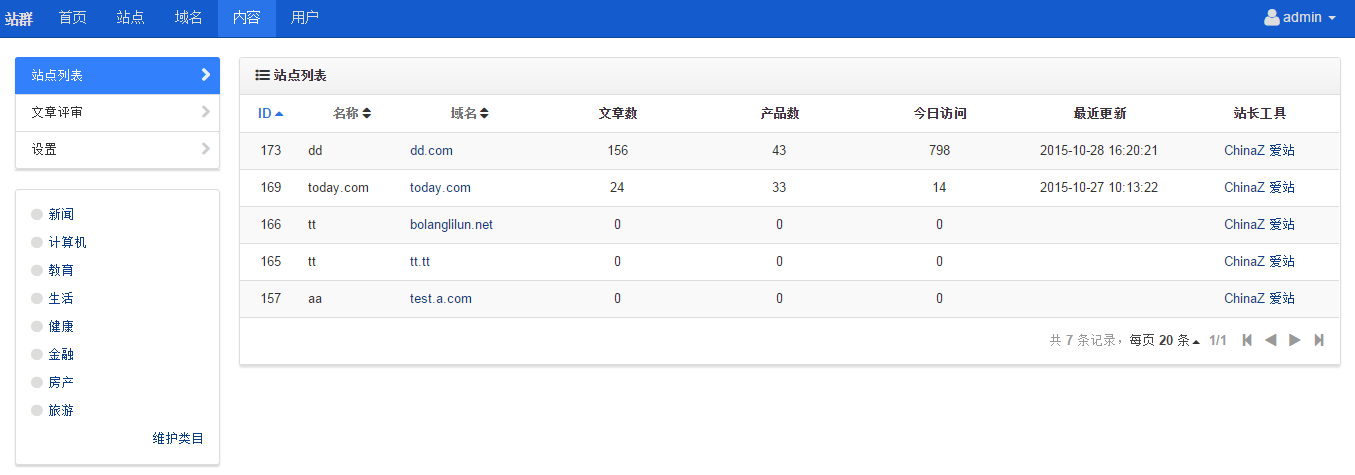The width and height of the screenshot is (1355, 475).
Task: Open ChinaZ link for today.com row
Action: pyautogui.click(x=1244, y=187)
